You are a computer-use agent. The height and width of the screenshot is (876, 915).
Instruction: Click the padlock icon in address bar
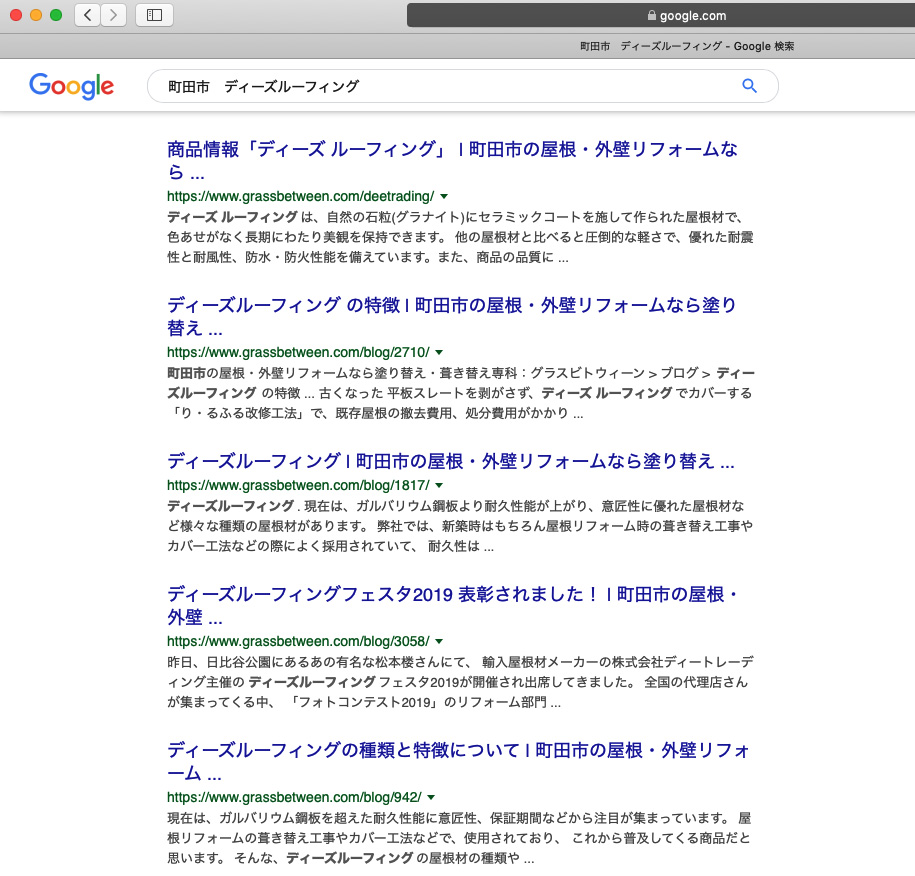coord(652,15)
